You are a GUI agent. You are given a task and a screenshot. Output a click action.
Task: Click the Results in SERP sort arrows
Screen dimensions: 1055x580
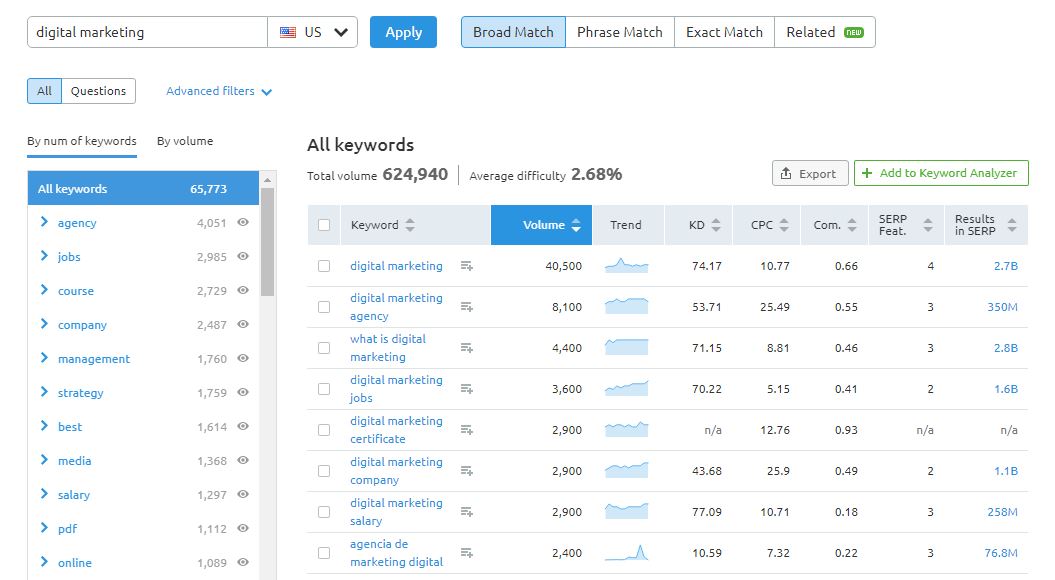pyautogui.click(x=1013, y=225)
